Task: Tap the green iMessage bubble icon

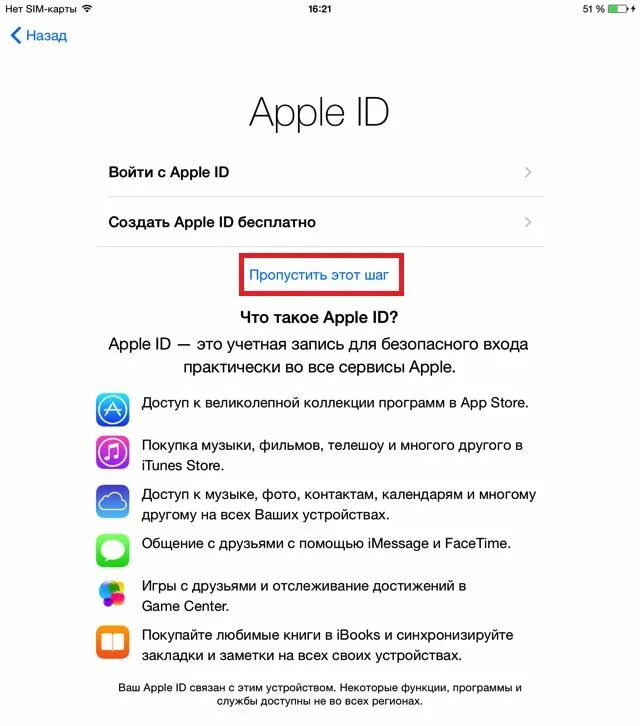Action: click(113, 551)
